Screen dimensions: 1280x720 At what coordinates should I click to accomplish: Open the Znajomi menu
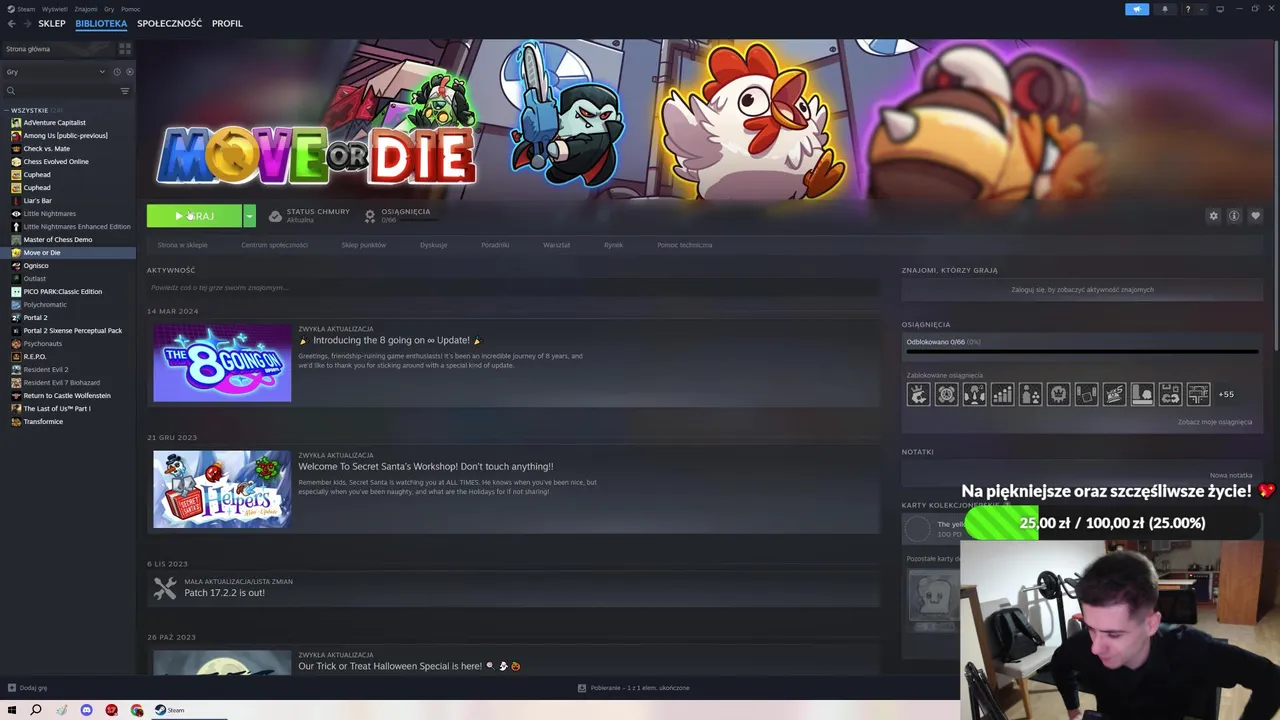(x=86, y=9)
